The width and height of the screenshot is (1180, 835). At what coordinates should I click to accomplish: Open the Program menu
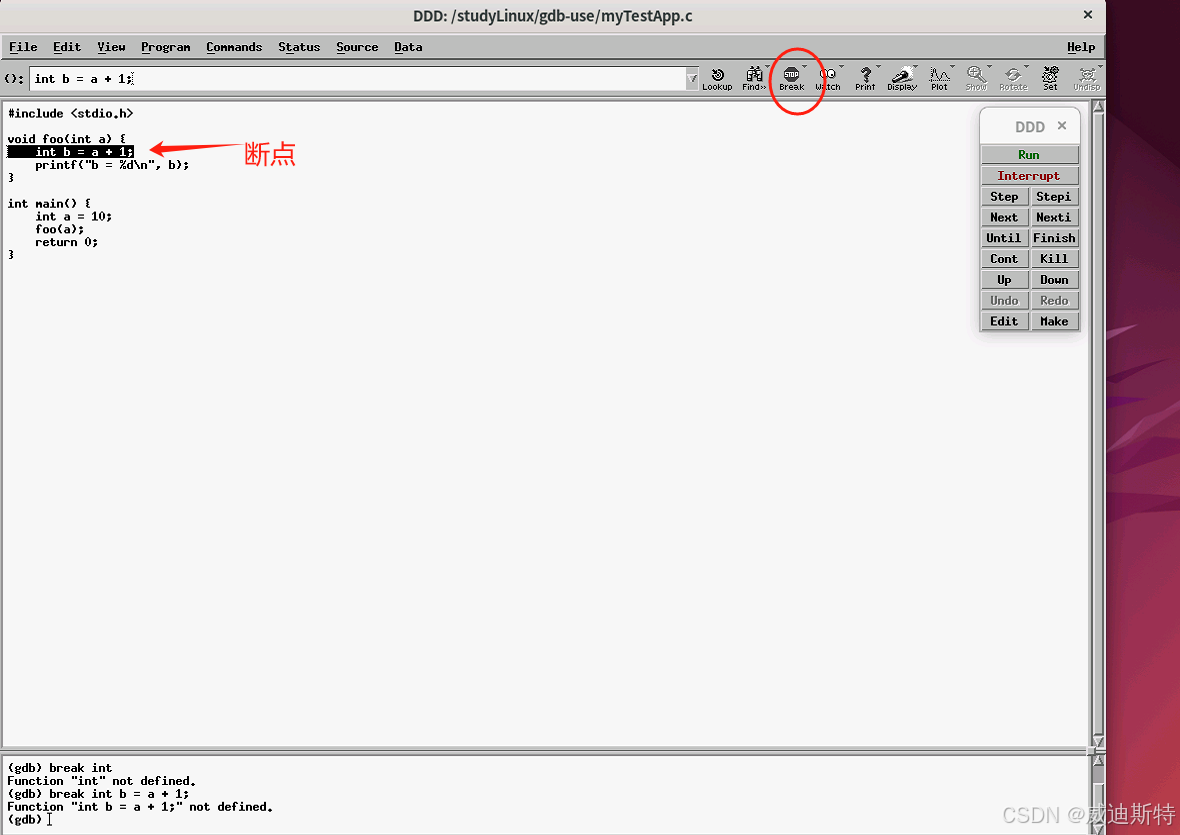[x=165, y=47]
